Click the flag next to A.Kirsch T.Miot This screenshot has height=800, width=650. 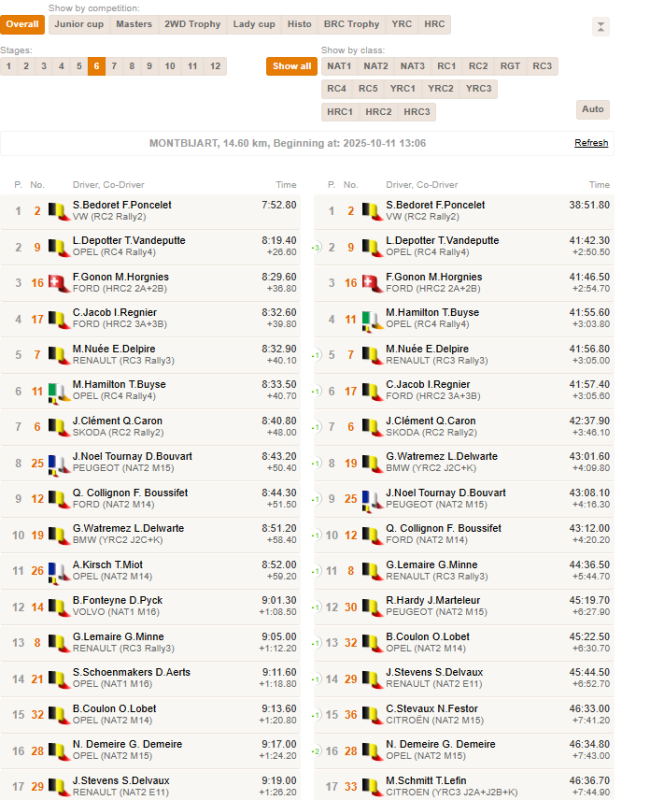pos(58,571)
